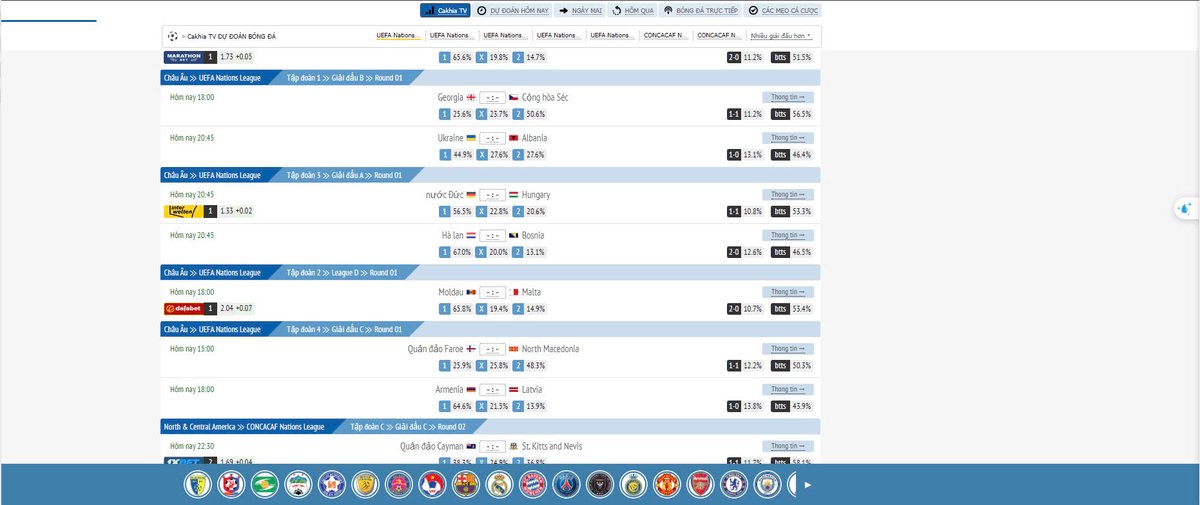1200x505 pixels.
Task: Open the Arsenal club logo
Action: tap(701, 485)
